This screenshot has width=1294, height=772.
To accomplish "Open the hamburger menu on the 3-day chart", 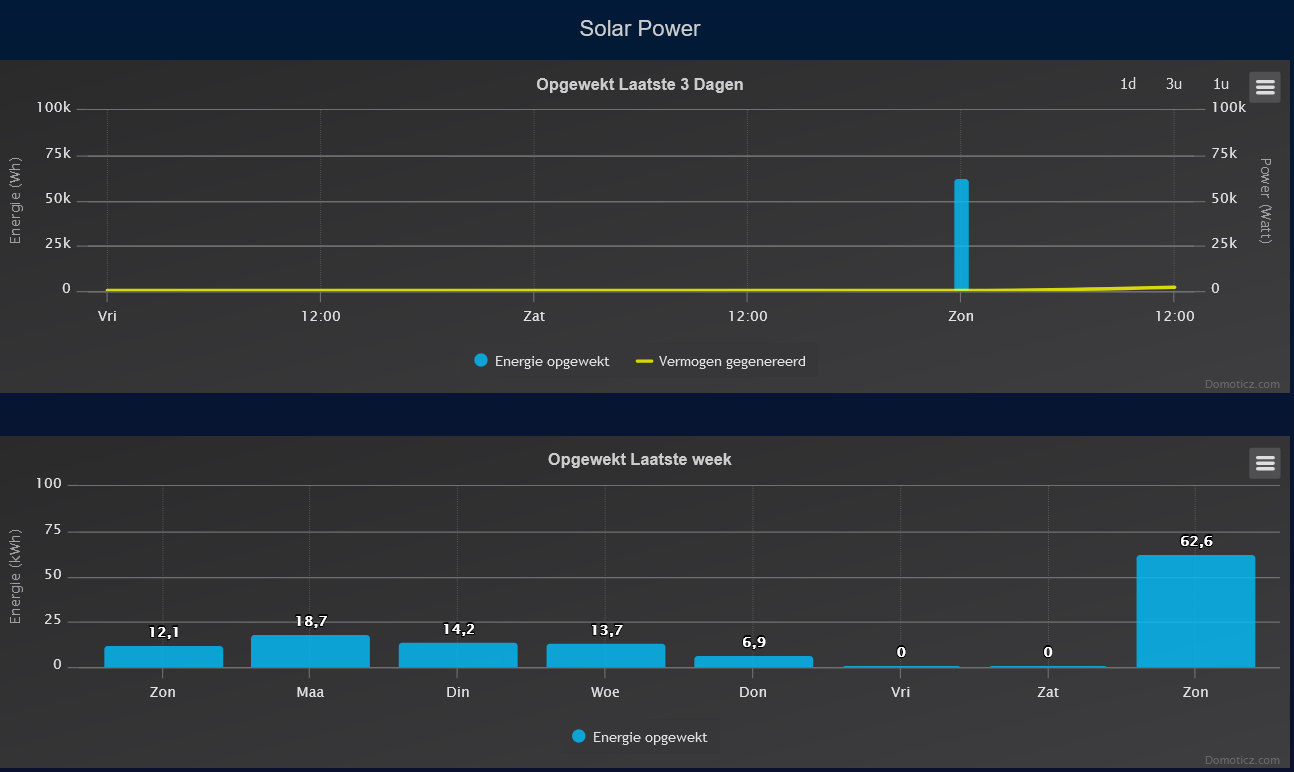I will click(x=1264, y=87).
